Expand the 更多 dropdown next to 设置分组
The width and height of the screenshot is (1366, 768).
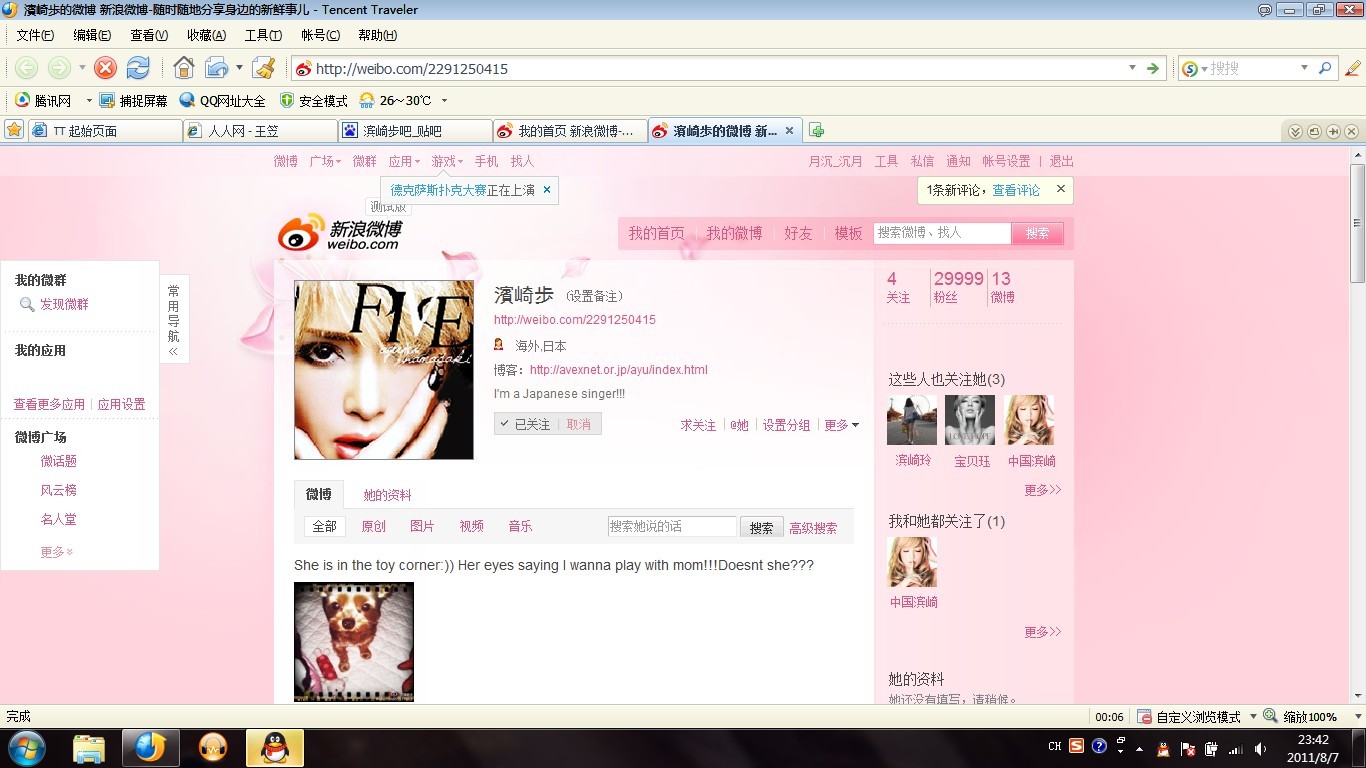click(841, 425)
